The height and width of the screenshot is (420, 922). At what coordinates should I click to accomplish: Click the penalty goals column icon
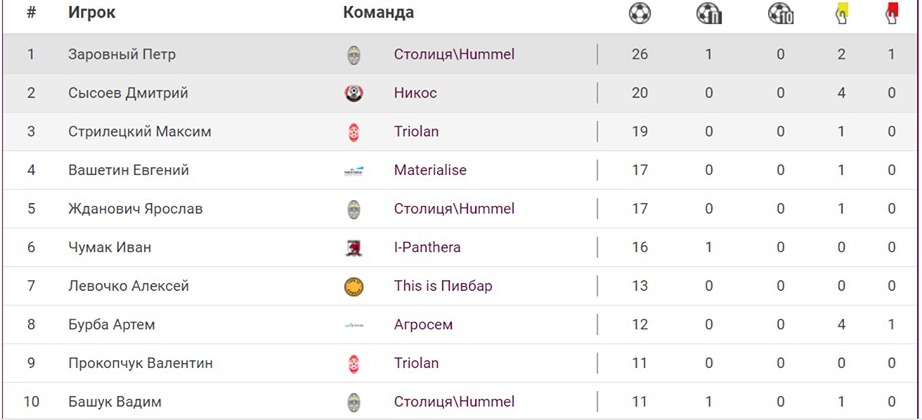tap(709, 13)
